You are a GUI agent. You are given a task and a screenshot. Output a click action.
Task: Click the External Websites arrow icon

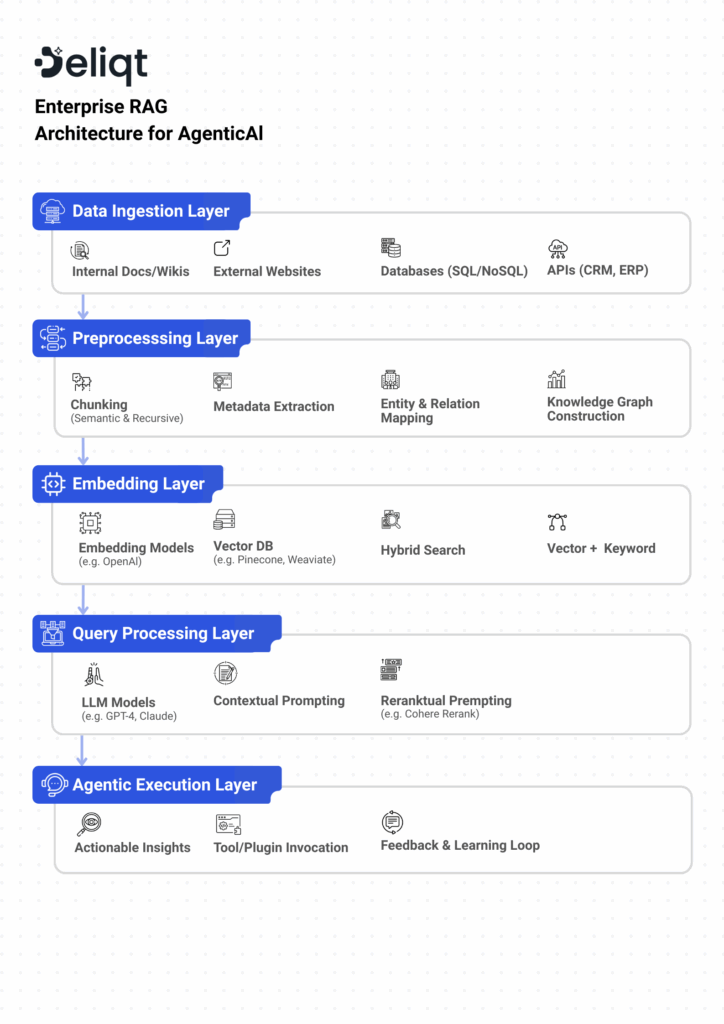click(x=222, y=248)
